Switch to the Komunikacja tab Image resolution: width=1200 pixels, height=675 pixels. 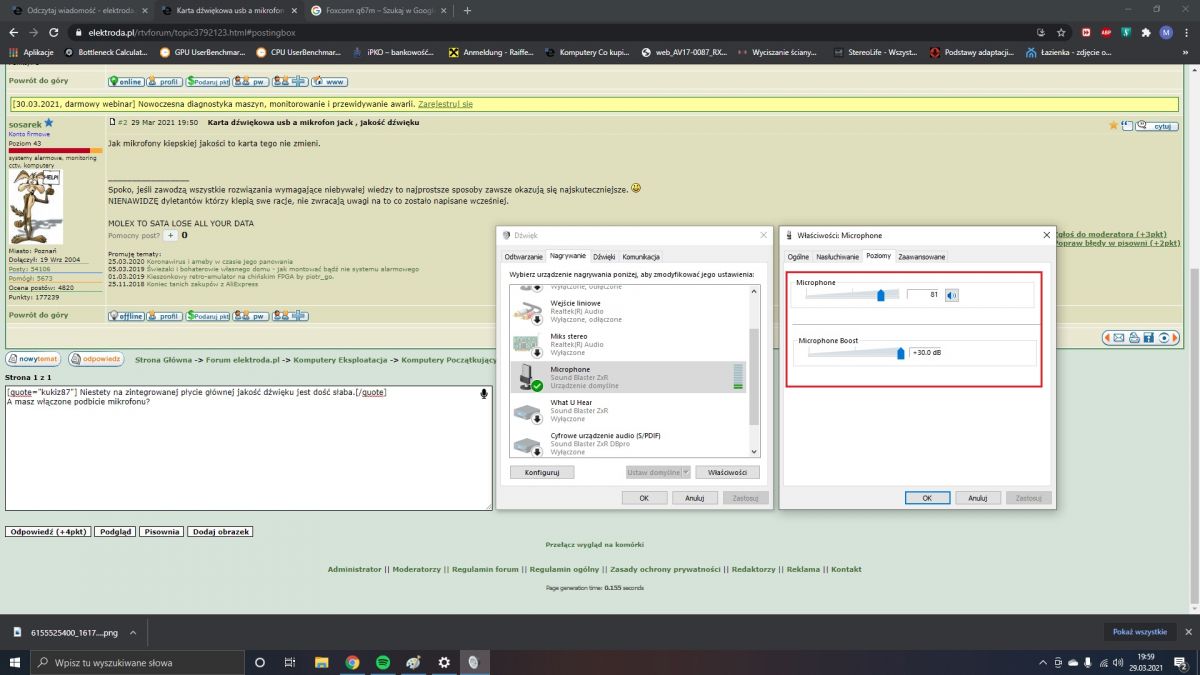641,257
